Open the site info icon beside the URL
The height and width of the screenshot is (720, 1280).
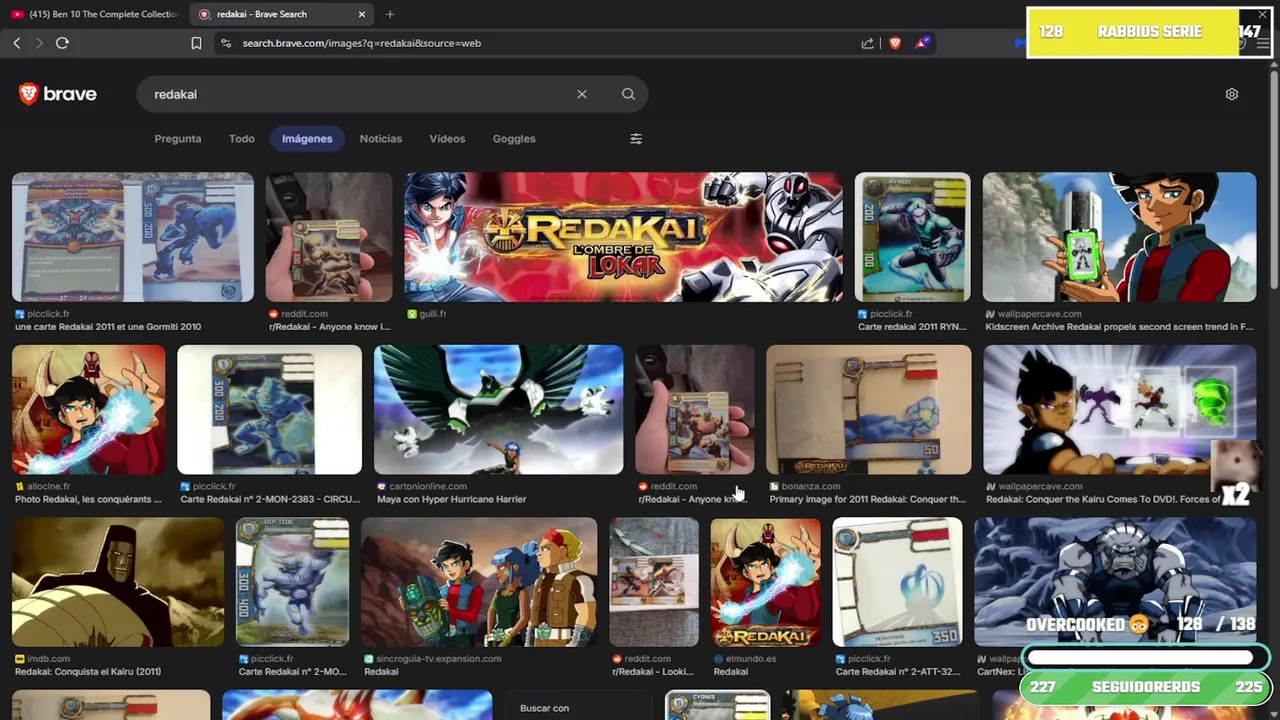tap(225, 43)
